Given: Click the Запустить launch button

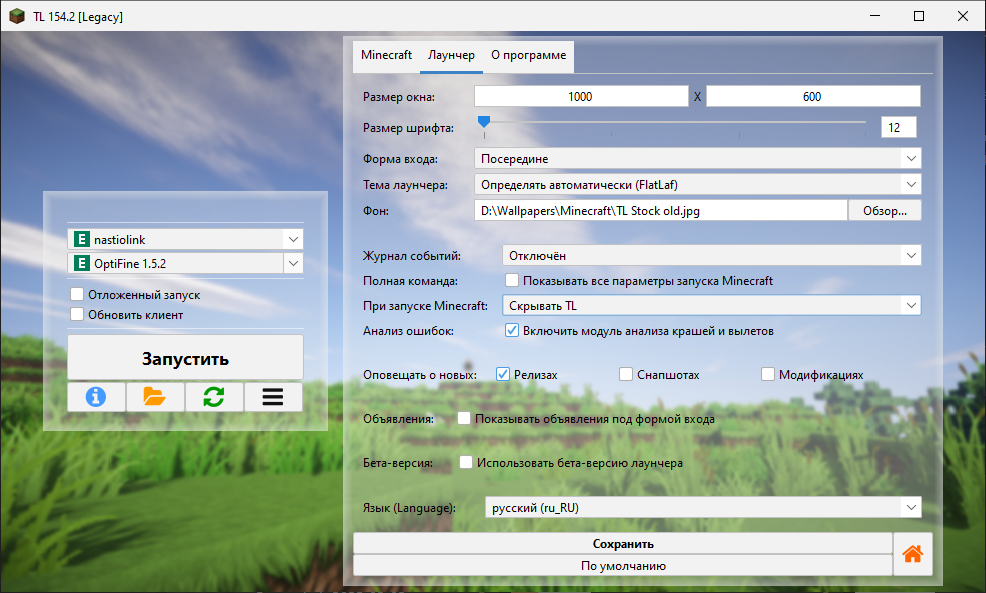Looking at the screenshot, I should pos(185,358).
